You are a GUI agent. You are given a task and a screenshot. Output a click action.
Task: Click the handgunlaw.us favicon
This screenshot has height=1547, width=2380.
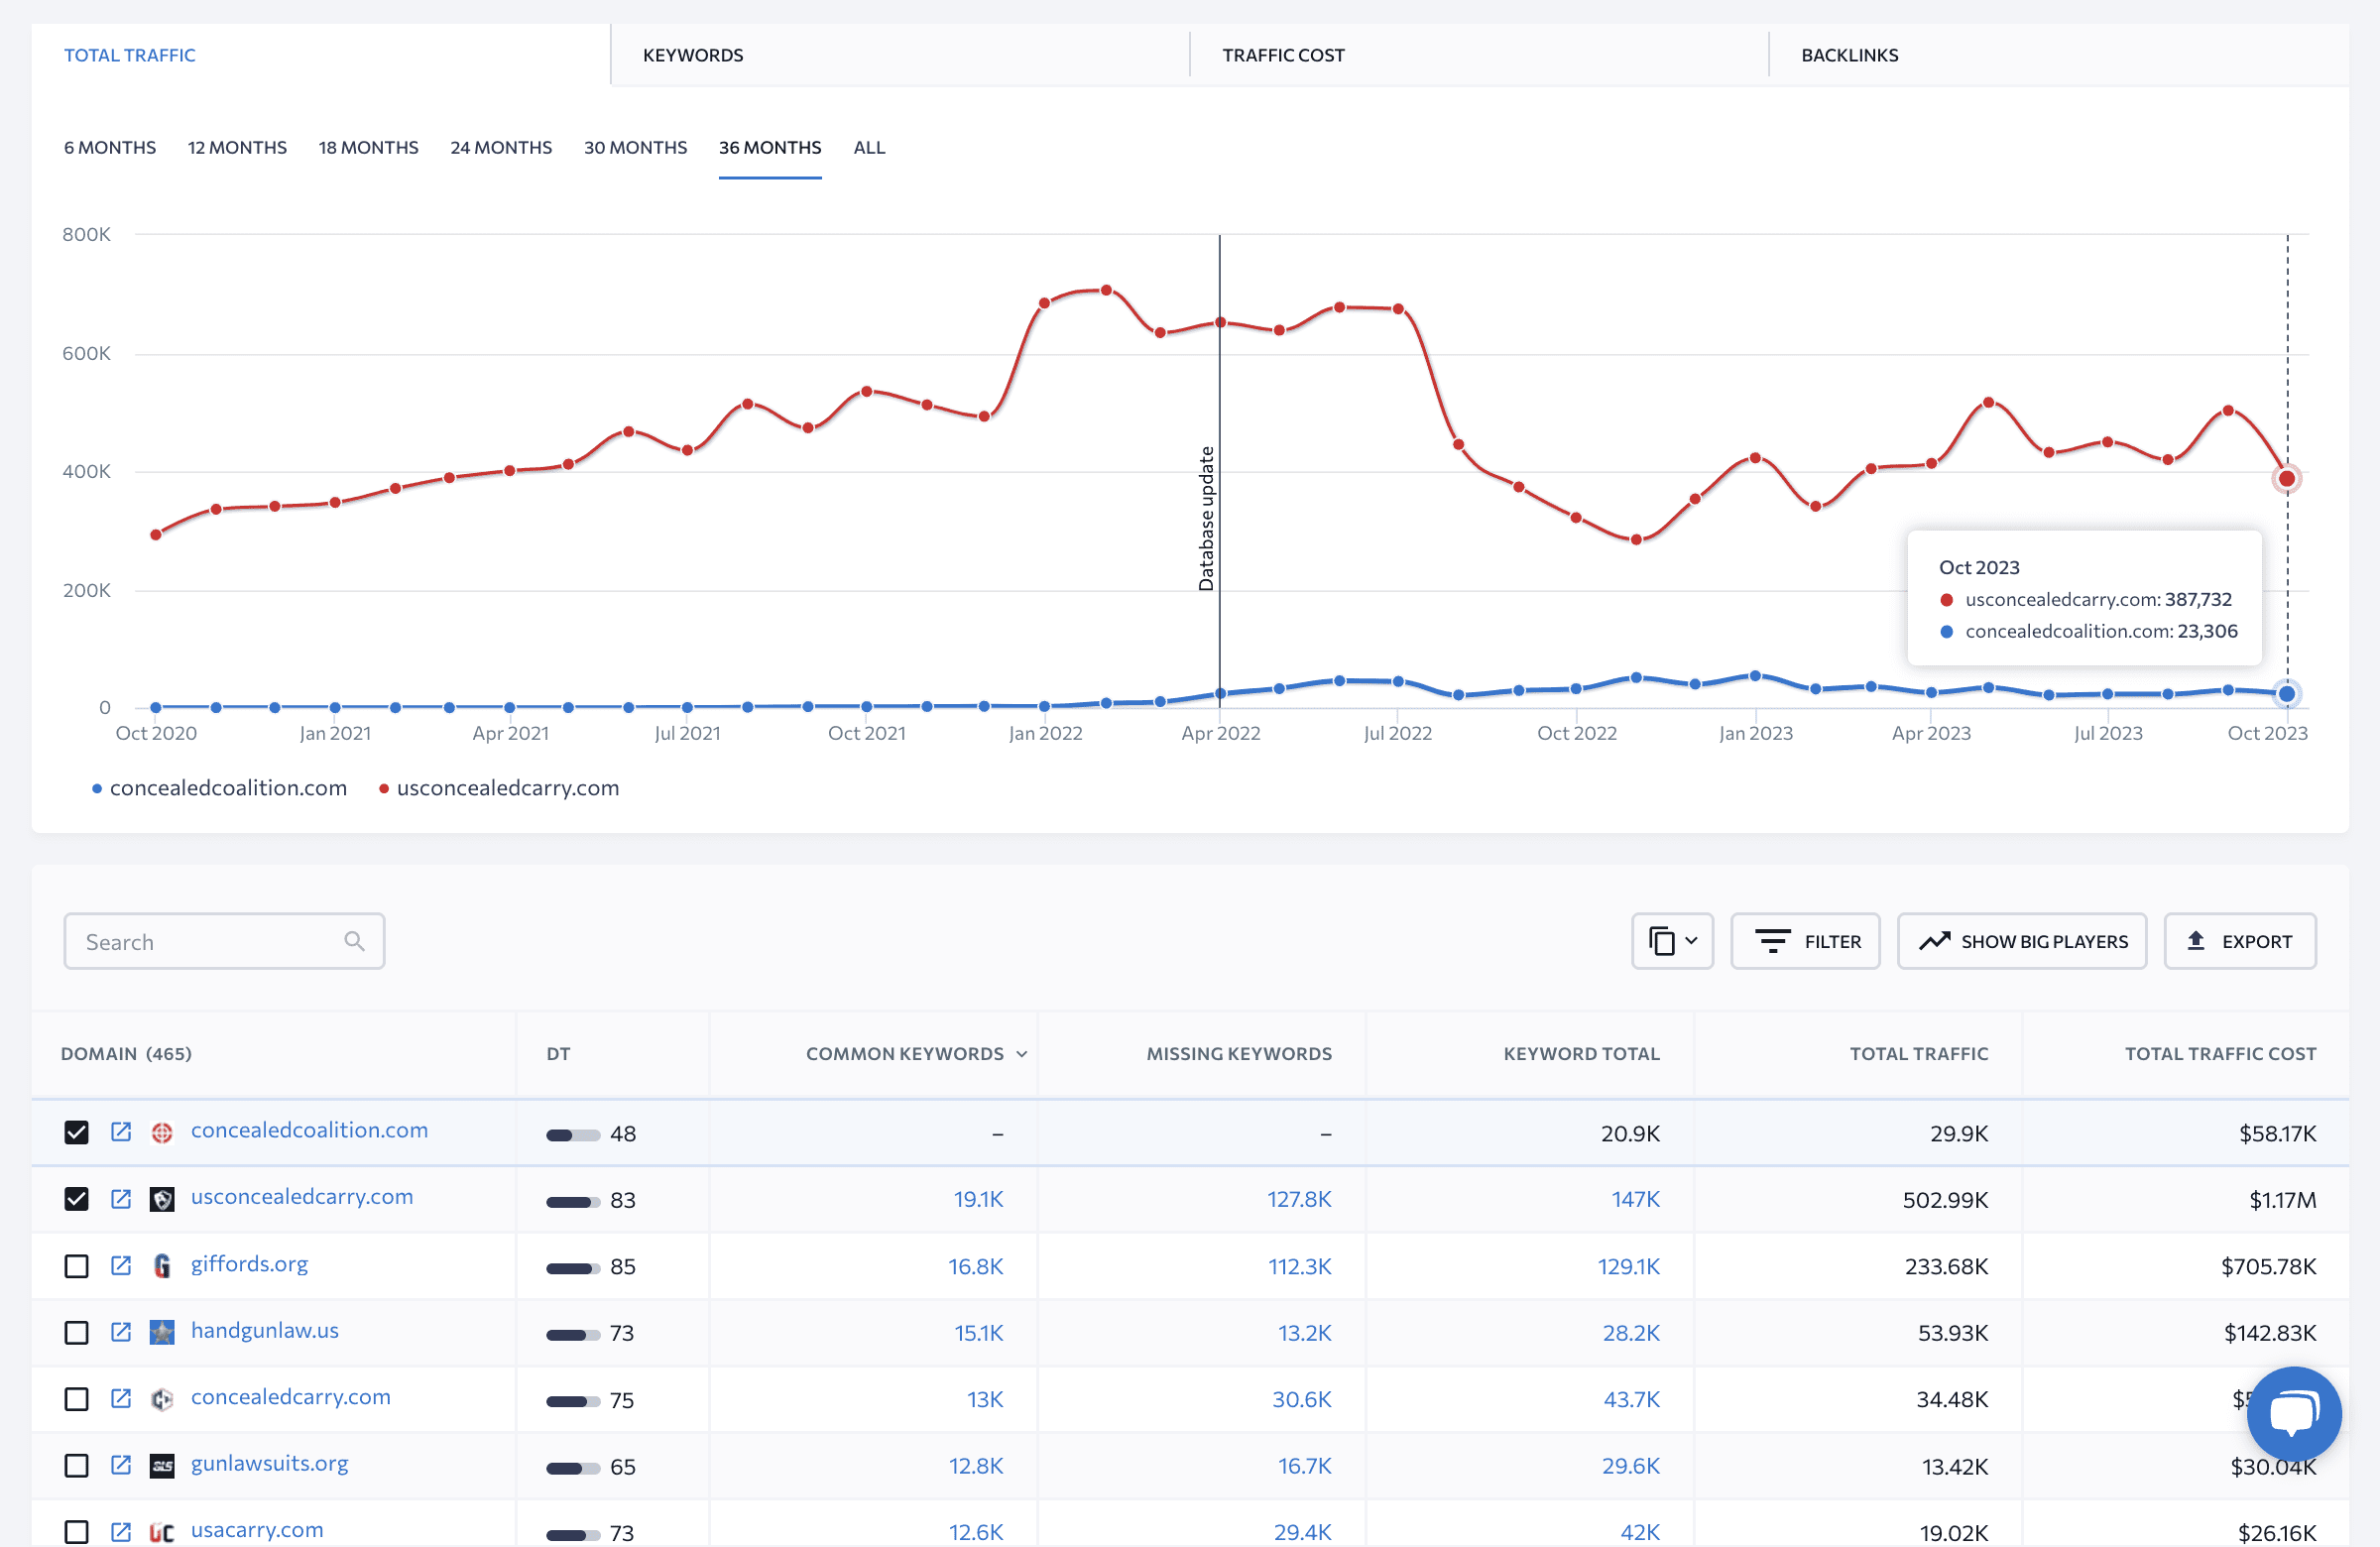coord(162,1332)
